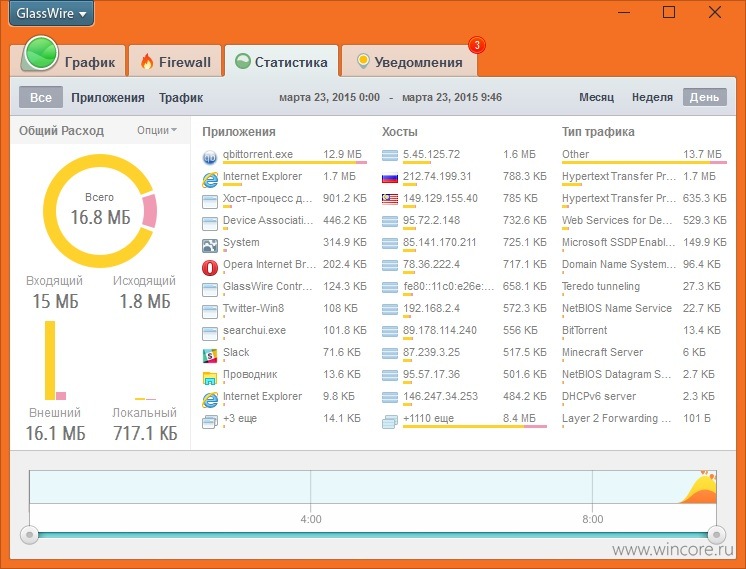This screenshot has height=569, width=746.
Task: Click the Twitter-Win8 app icon
Action: point(210,311)
